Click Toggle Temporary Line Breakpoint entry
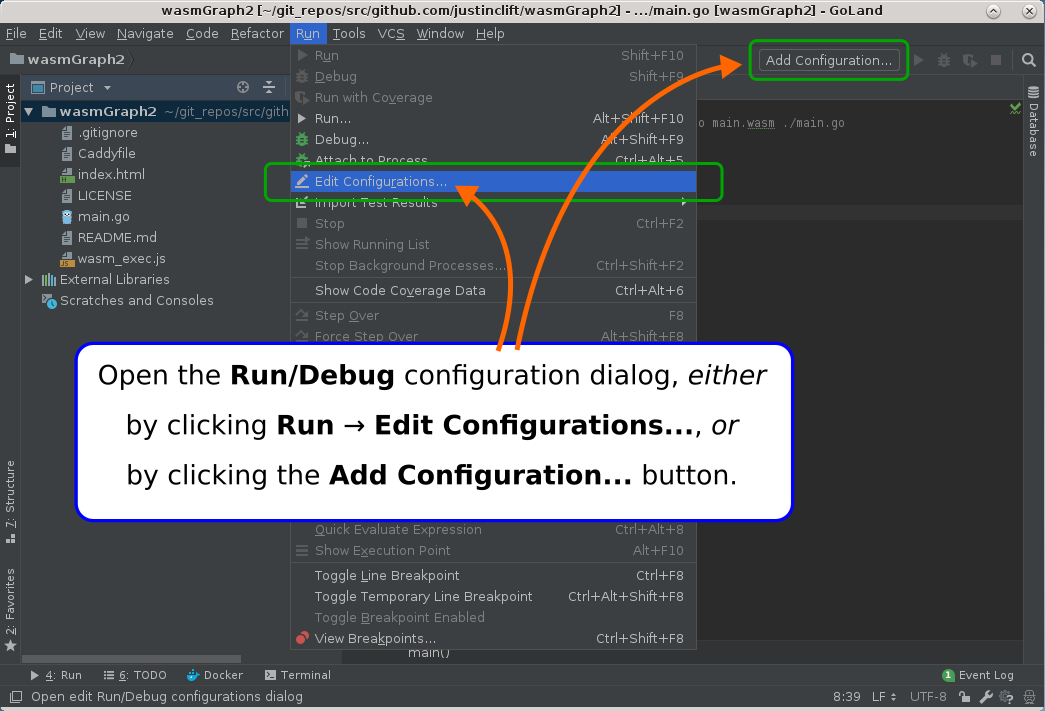 493,596
